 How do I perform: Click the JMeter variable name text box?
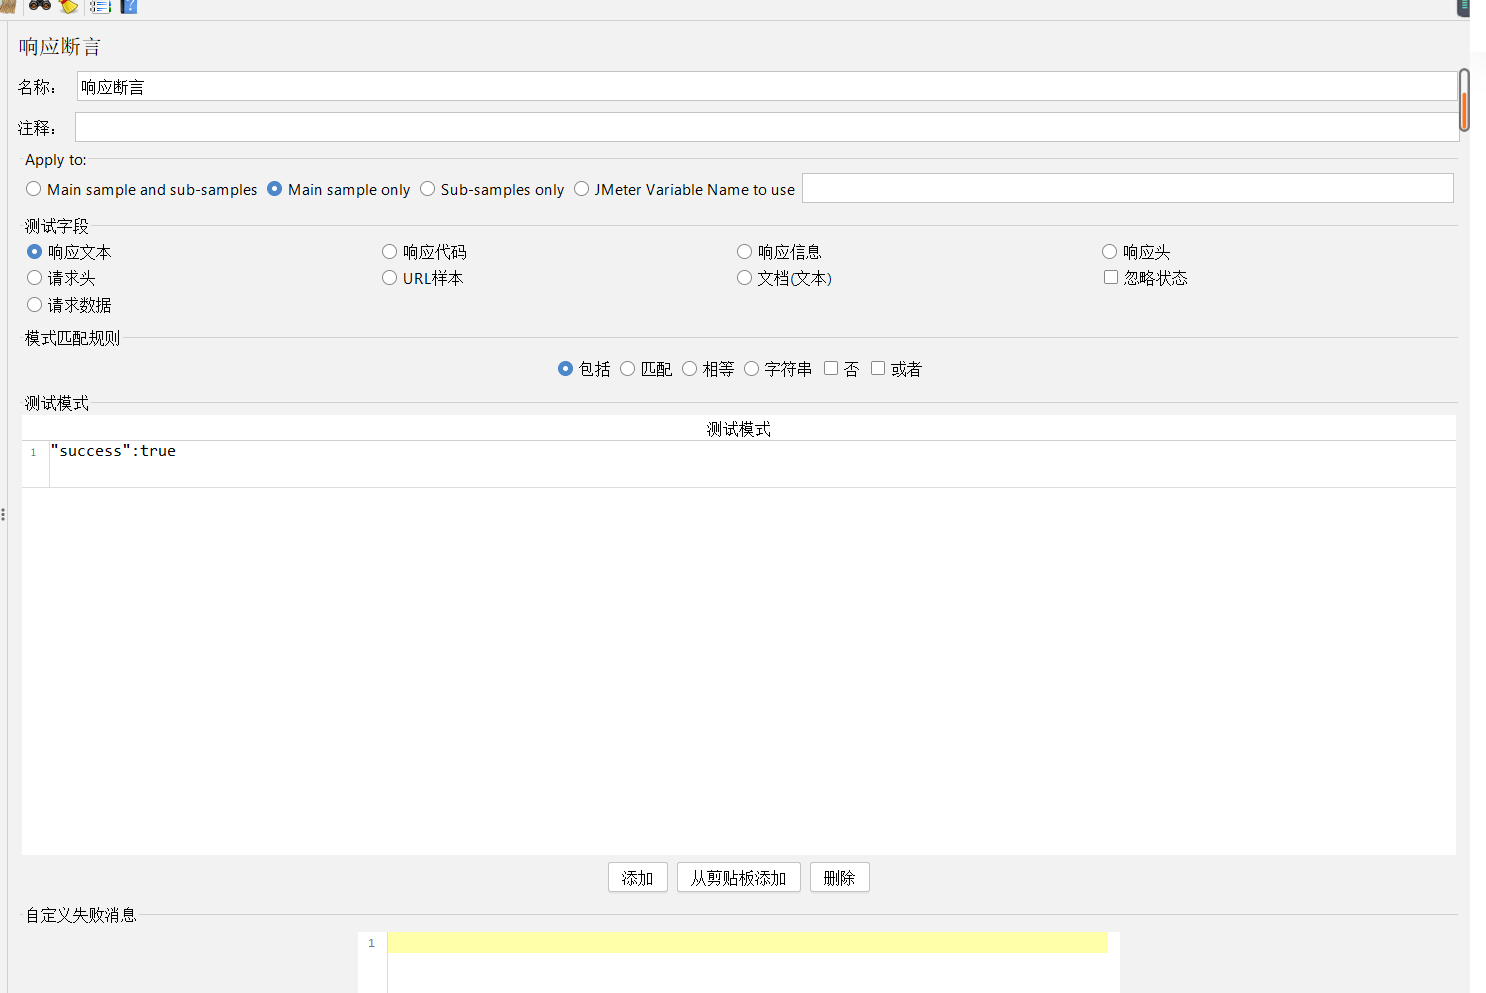pyautogui.click(x=1128, y=188)
